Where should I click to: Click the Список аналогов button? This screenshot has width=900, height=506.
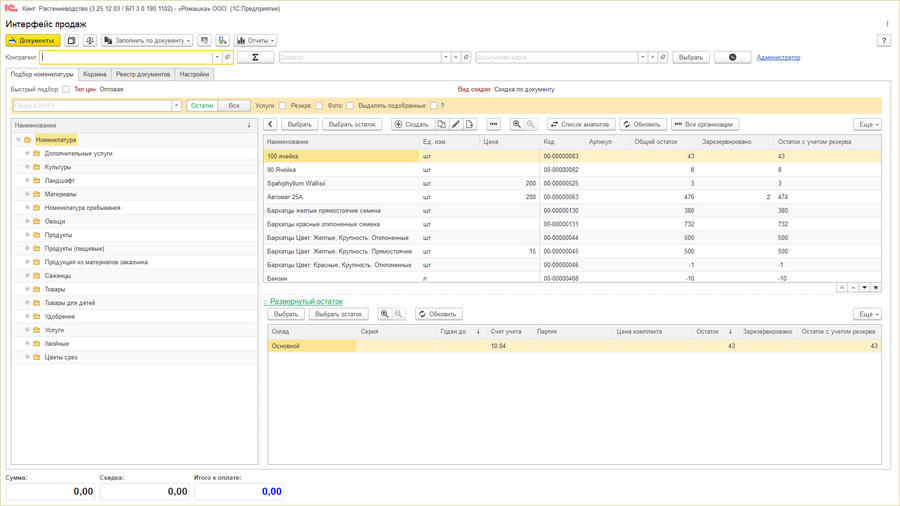581,125
